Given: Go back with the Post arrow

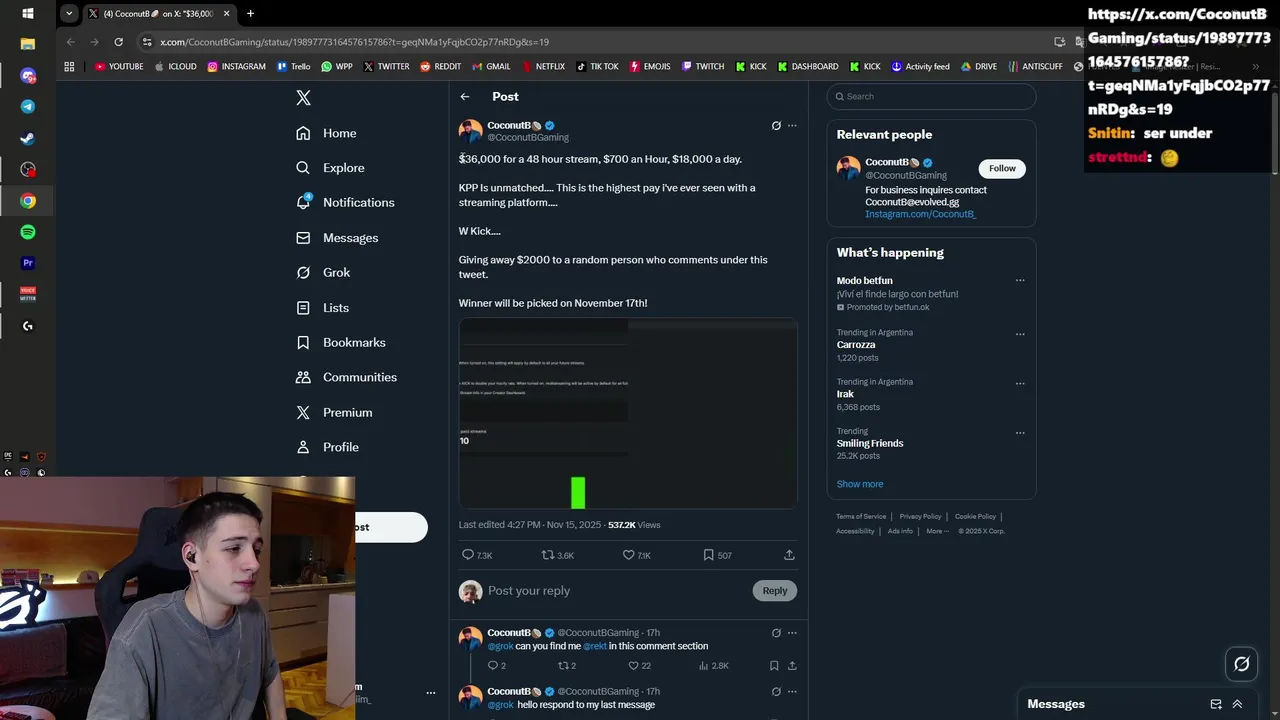Looking at the screenshot, I should (465, 96).
